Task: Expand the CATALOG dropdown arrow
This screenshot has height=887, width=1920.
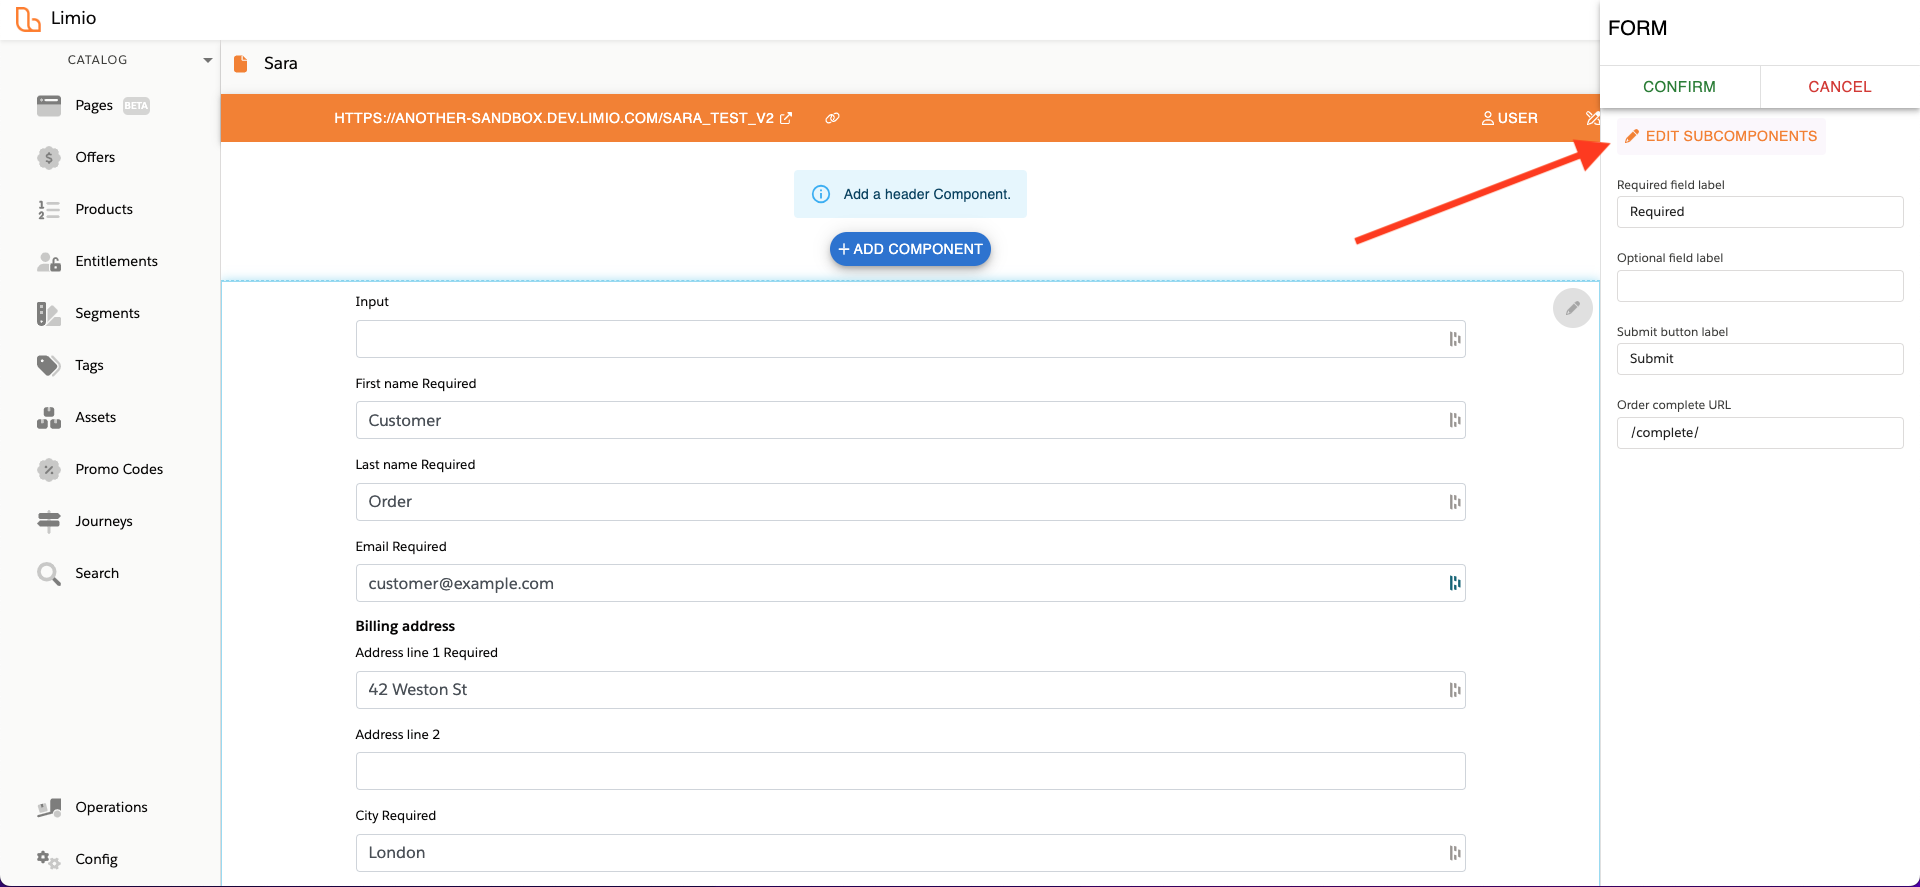Action: tap(208, 60)
